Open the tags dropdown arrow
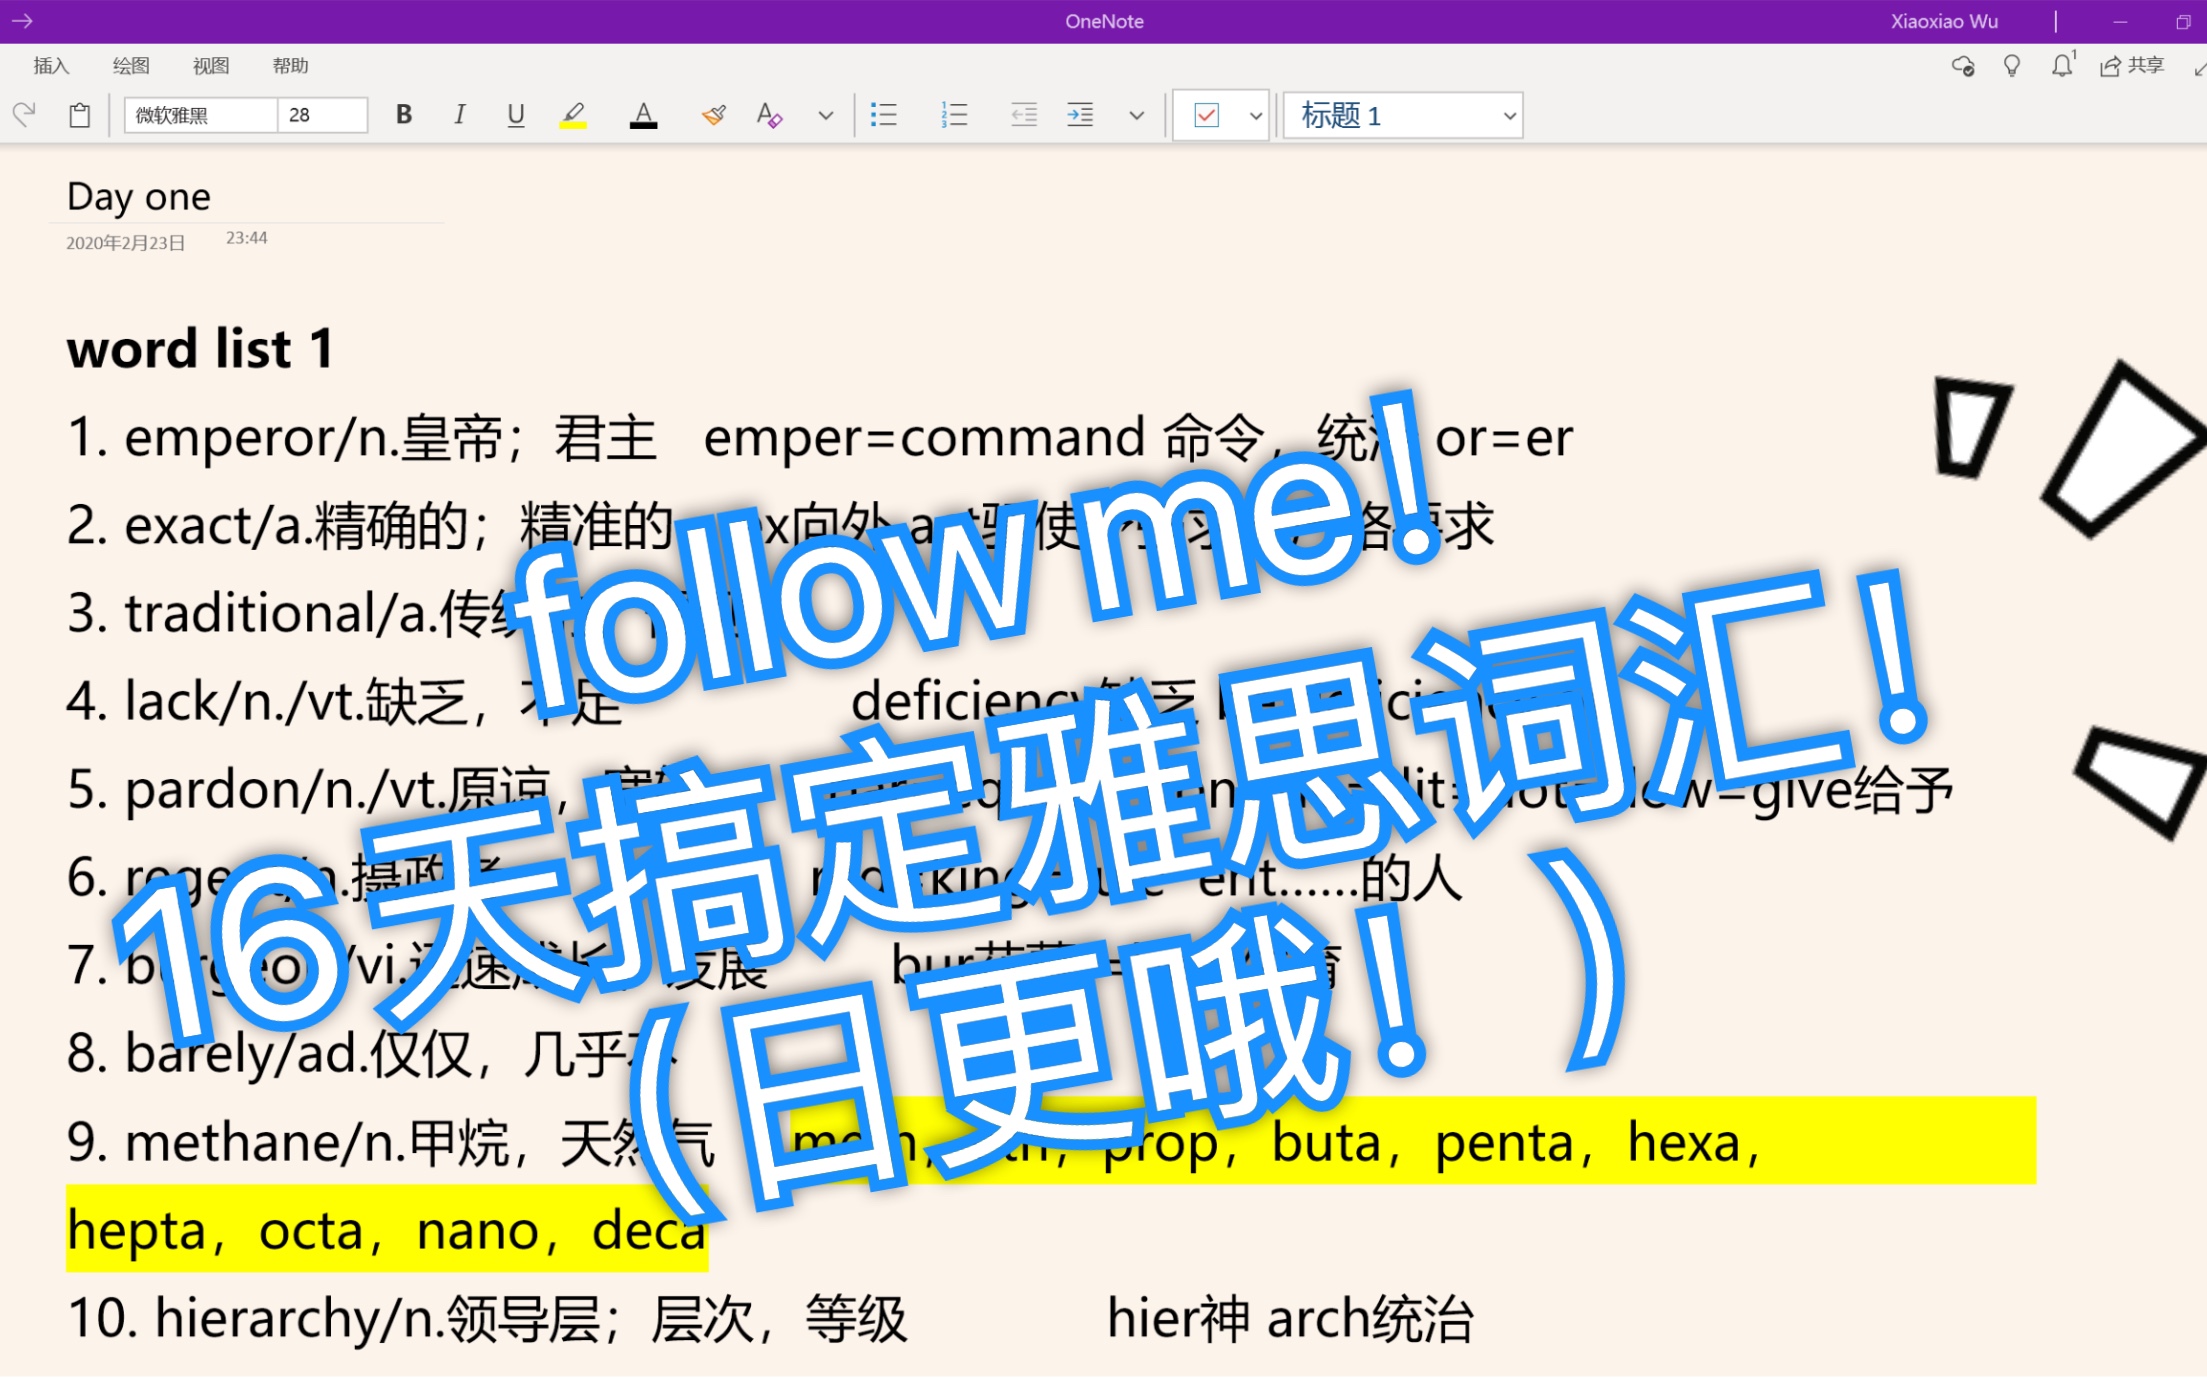The width and height of the screenshot is (2207, 1378). (1256, 115)
